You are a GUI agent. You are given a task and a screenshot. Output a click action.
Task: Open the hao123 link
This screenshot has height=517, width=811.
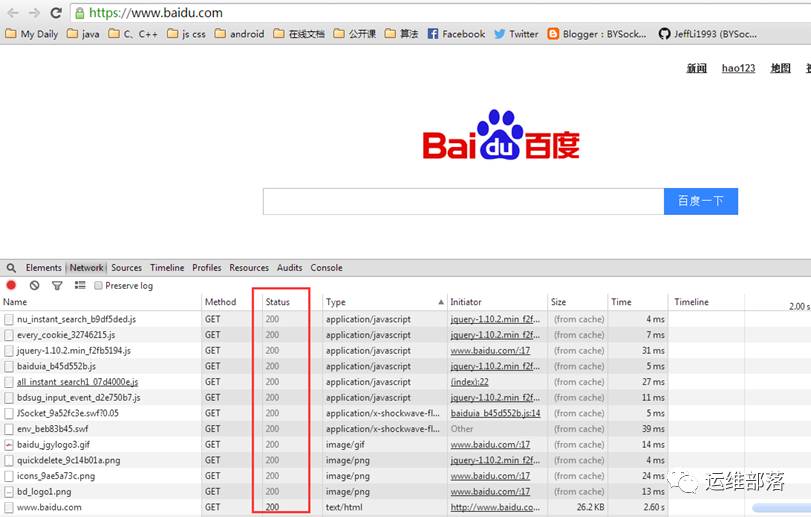738,69
